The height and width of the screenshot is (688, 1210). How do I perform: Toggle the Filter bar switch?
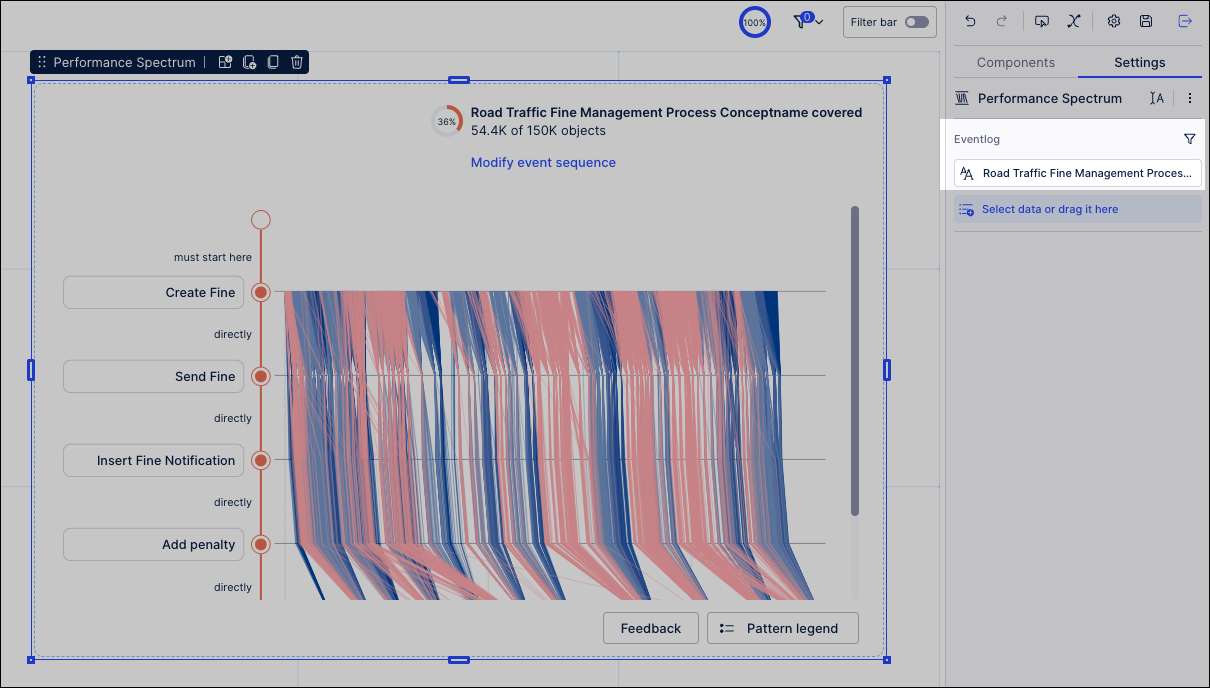point(916,22)
